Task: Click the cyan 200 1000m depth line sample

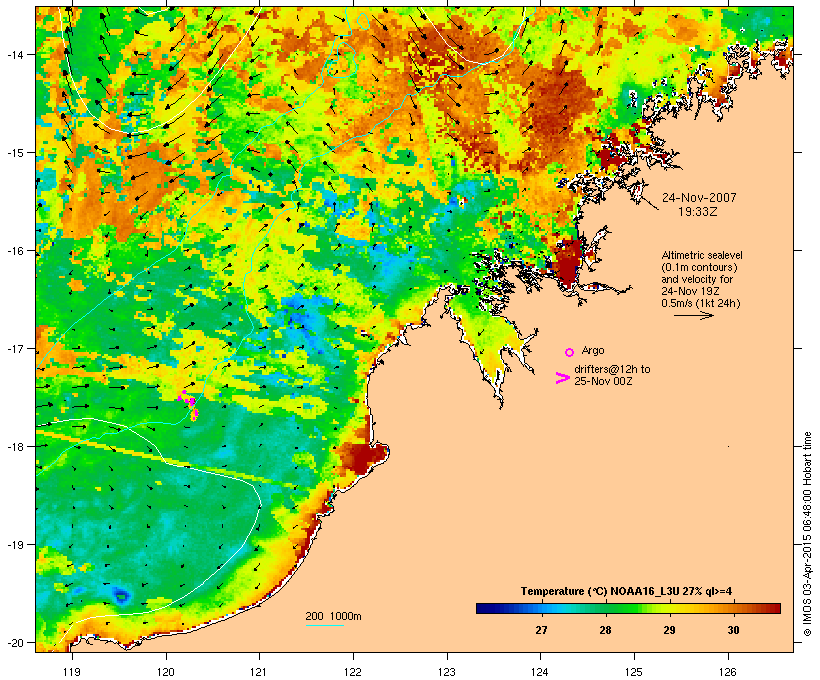Action: (325, 625)
